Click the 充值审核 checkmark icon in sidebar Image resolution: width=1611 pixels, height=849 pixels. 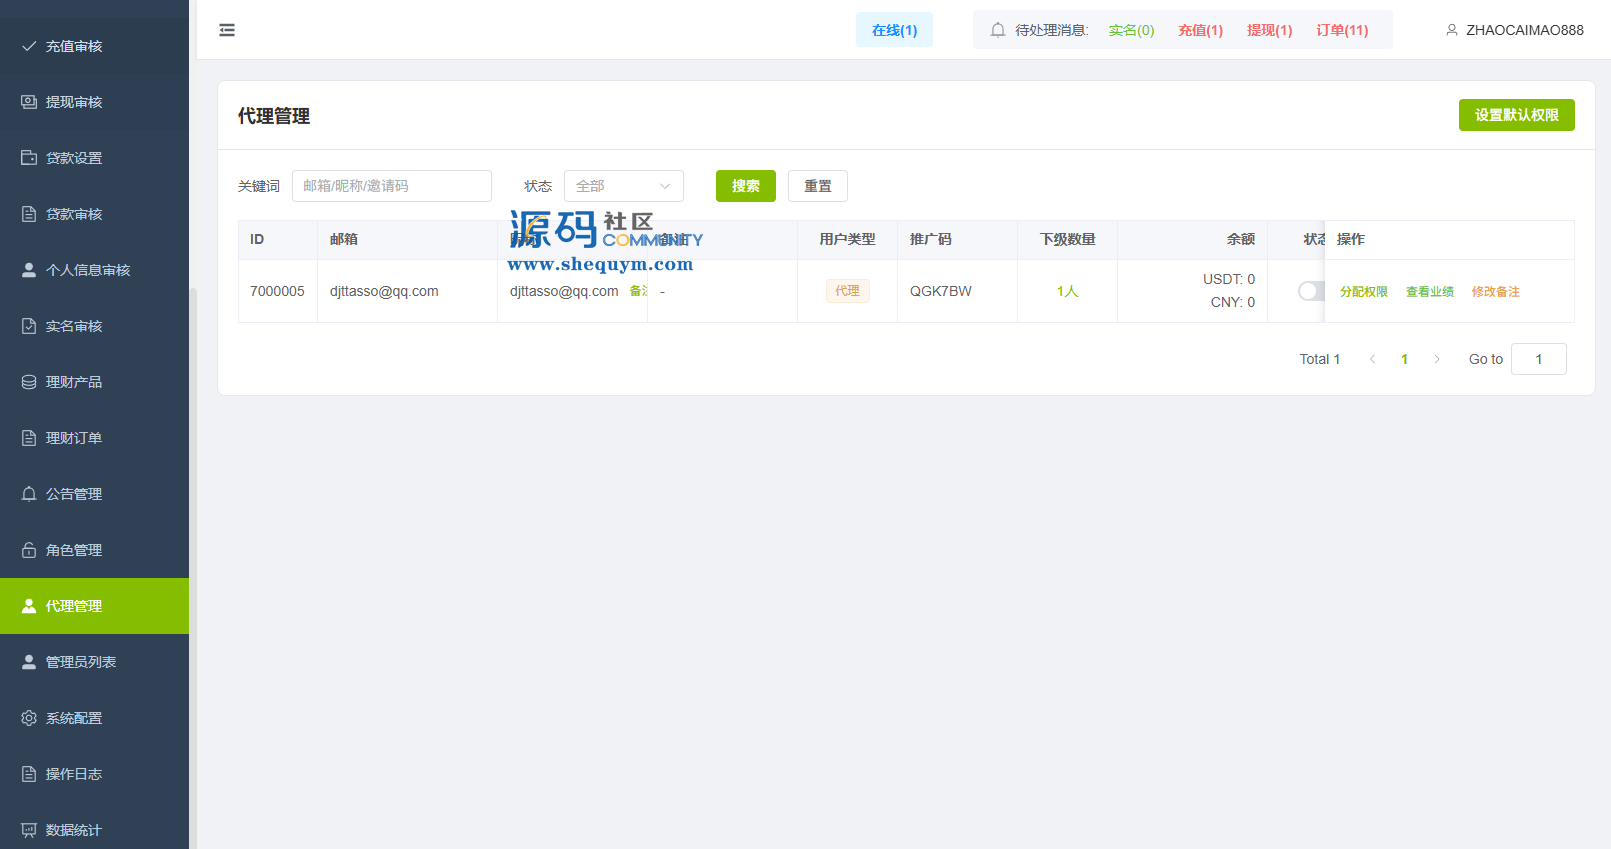click(x=29, y=46)
